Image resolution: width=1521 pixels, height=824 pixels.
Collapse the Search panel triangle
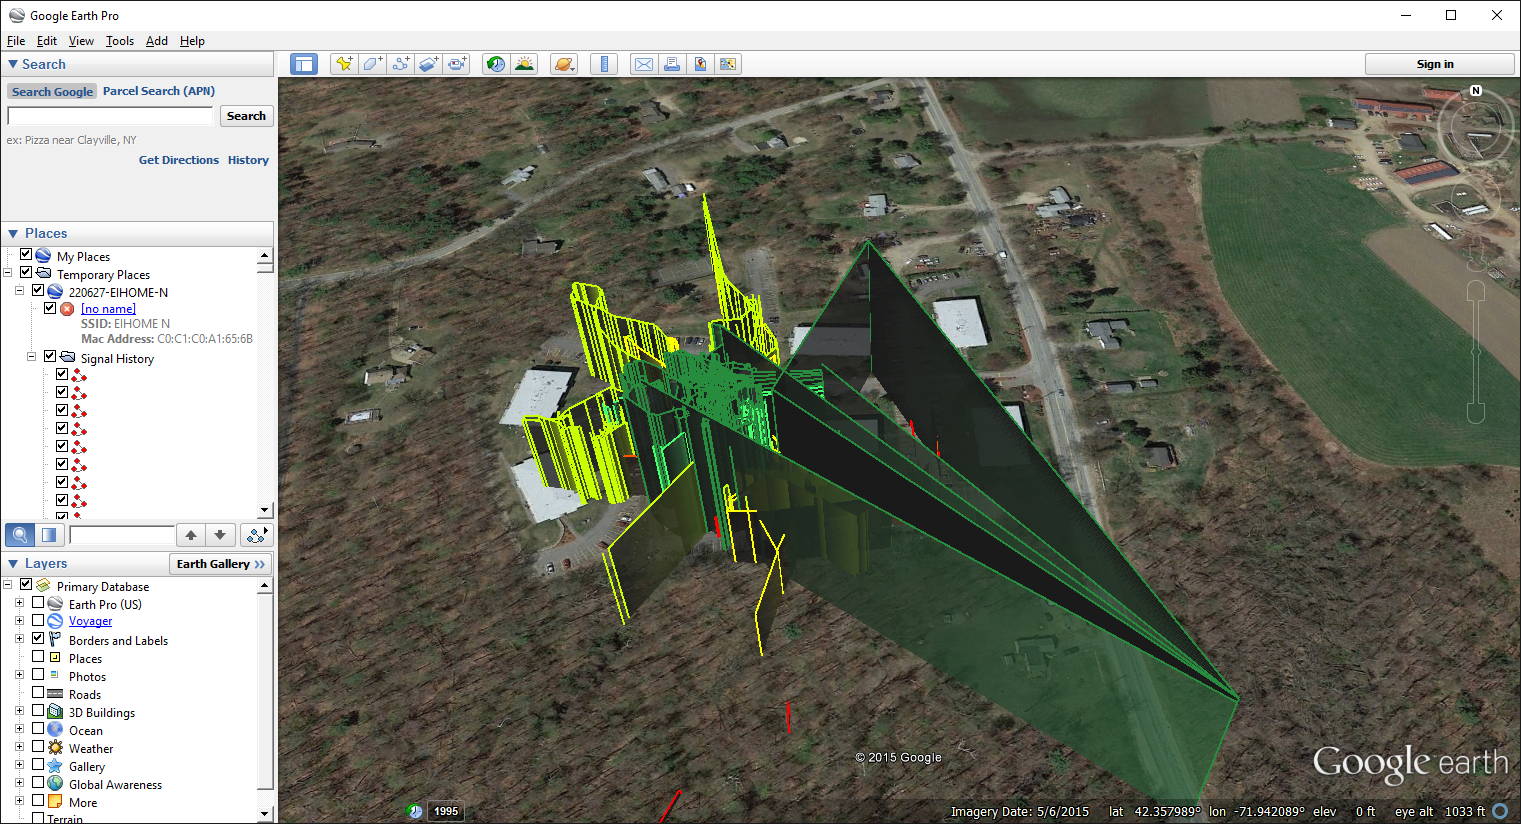coord(13,64)
